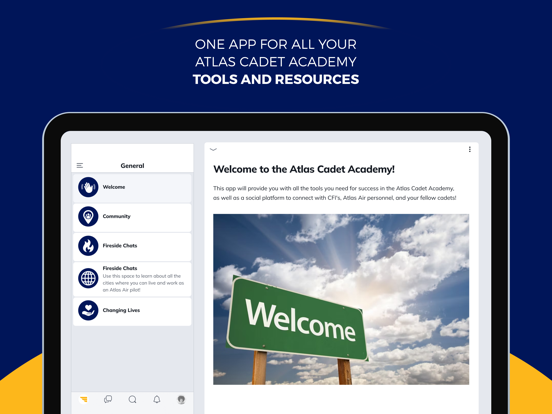Screen dimensions: 552x414
Task: Tap the globe icon in the cities row
Action: click(88, 278)
